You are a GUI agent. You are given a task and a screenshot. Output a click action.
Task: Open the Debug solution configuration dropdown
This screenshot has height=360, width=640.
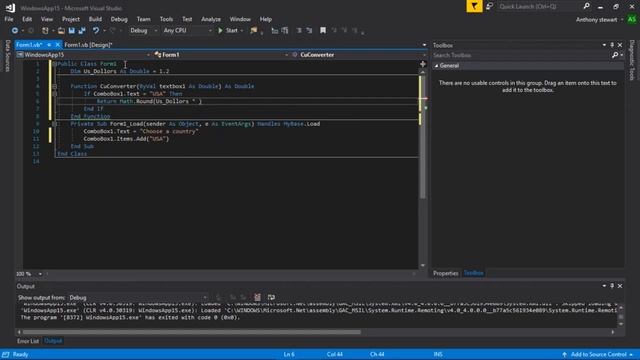point(143,31)
